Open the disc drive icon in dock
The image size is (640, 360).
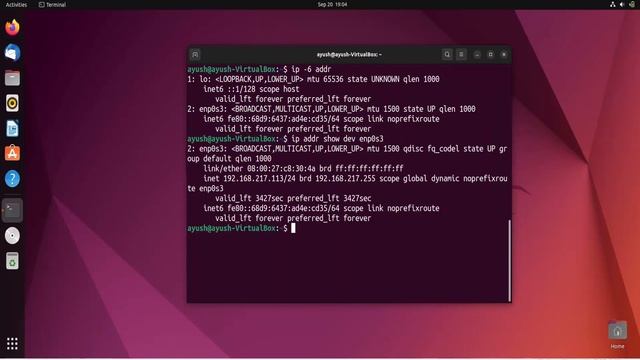coord(12,236)
